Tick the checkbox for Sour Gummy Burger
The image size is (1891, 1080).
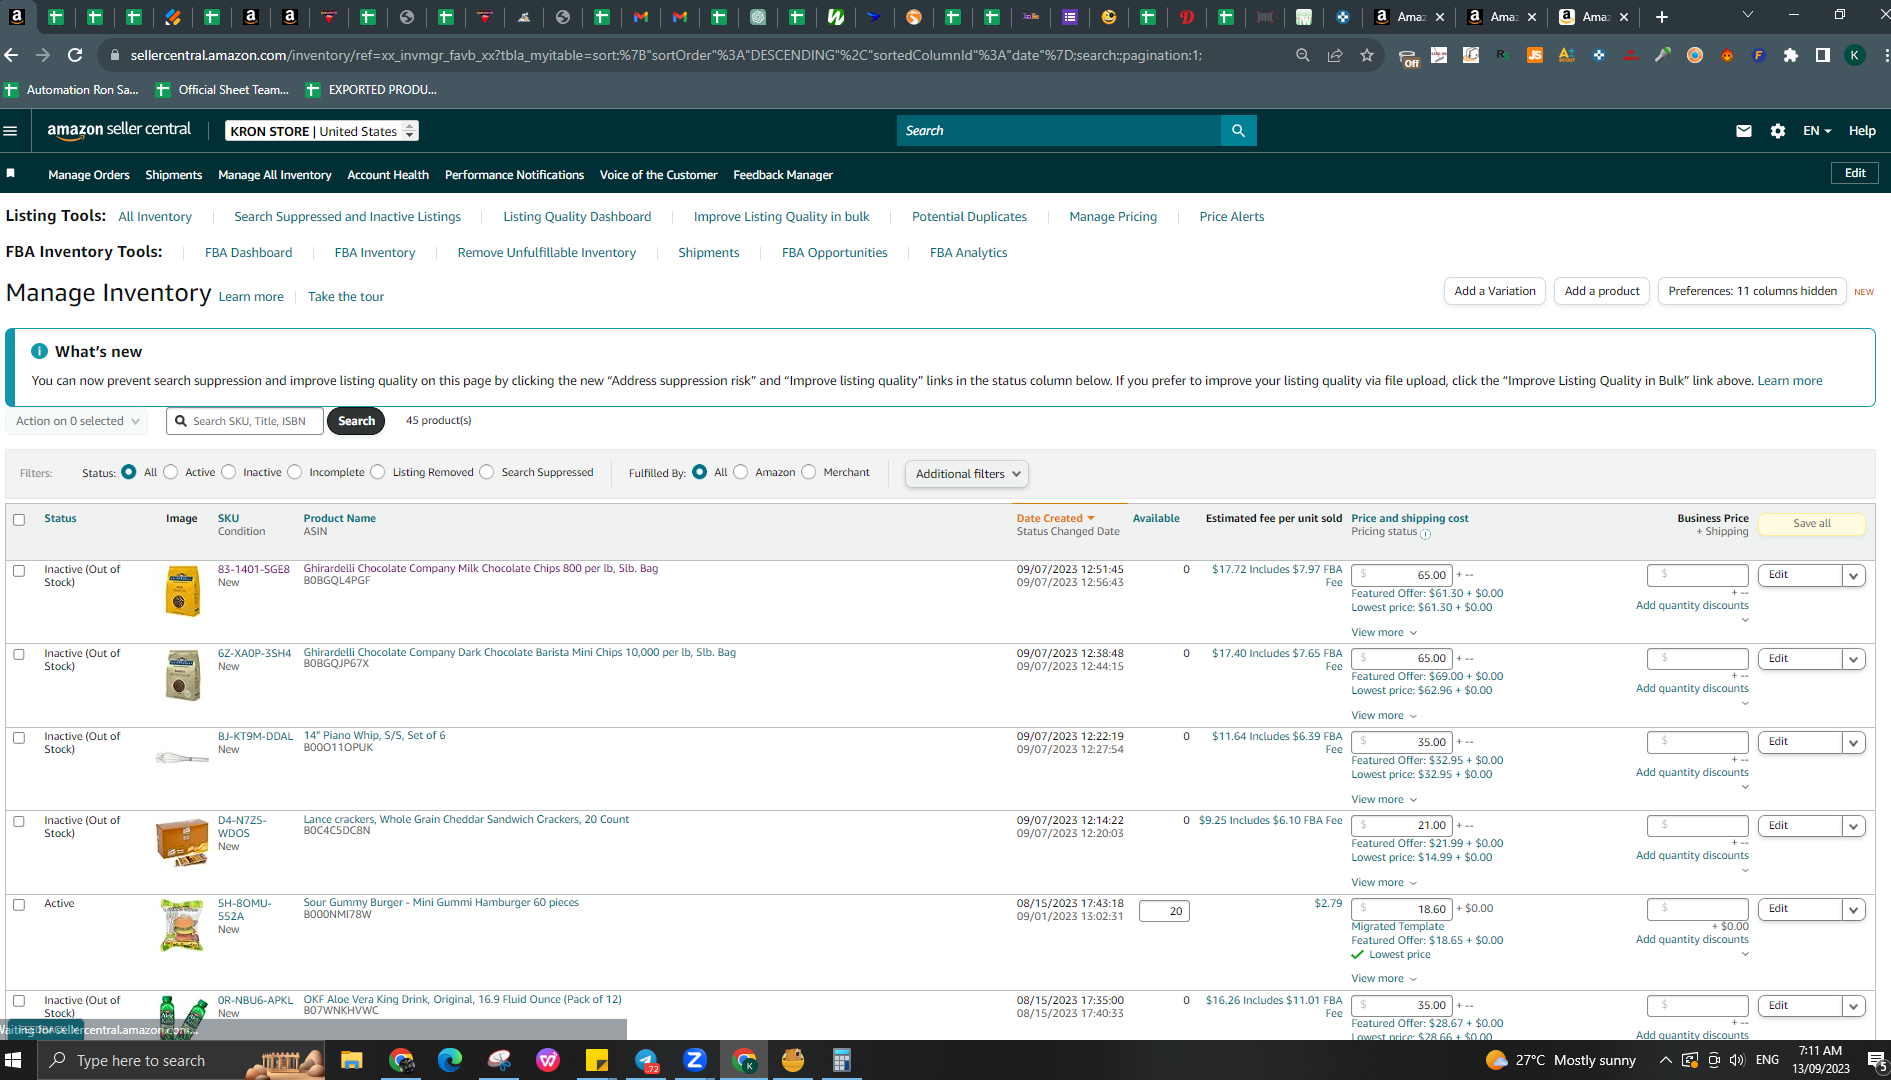coord(19,905)
